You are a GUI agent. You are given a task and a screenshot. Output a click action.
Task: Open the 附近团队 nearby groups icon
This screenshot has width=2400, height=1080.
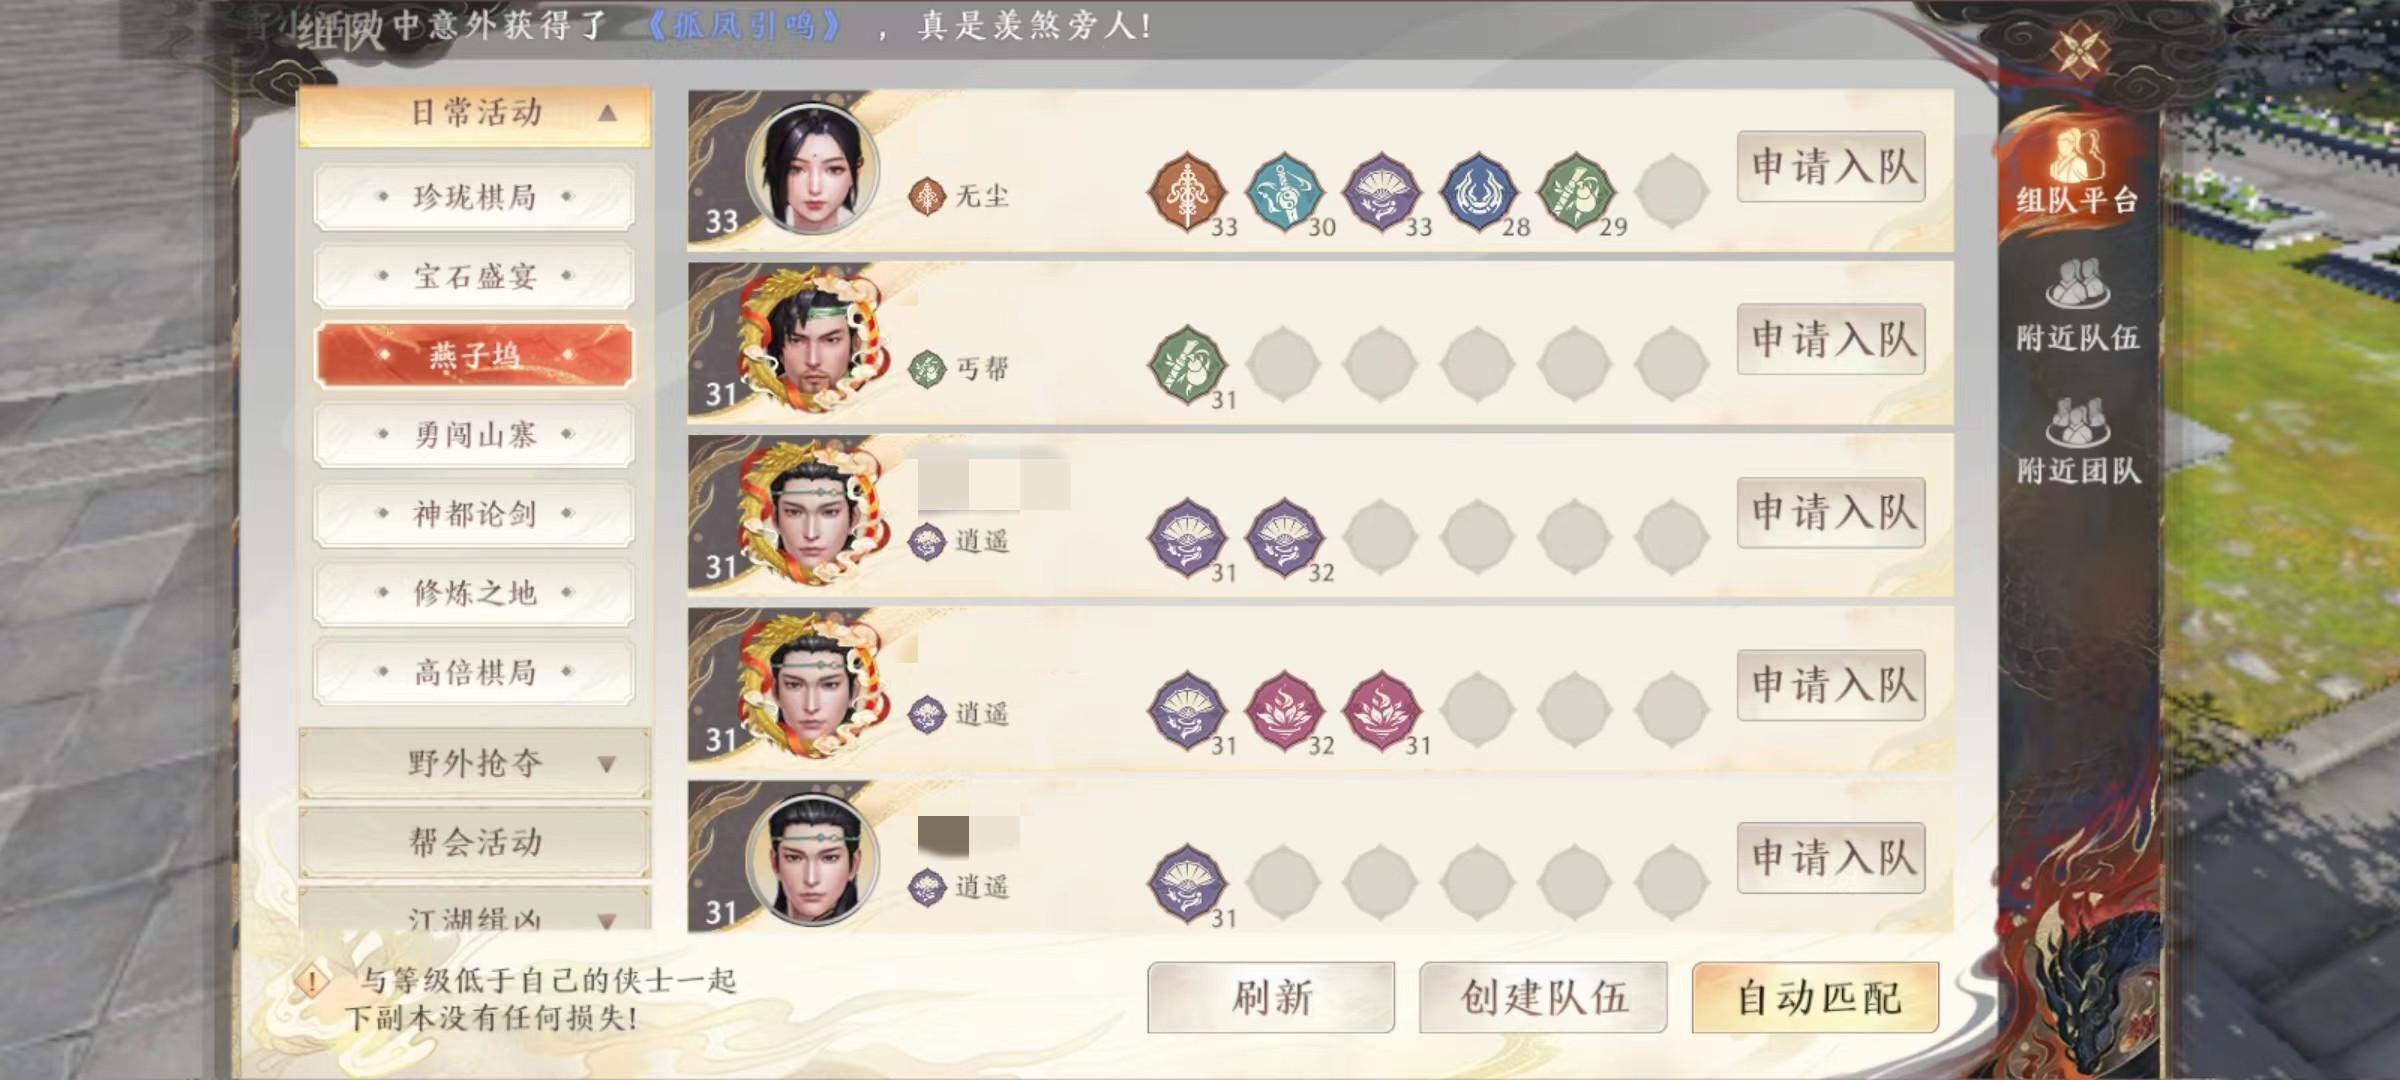click(2078, 441)
